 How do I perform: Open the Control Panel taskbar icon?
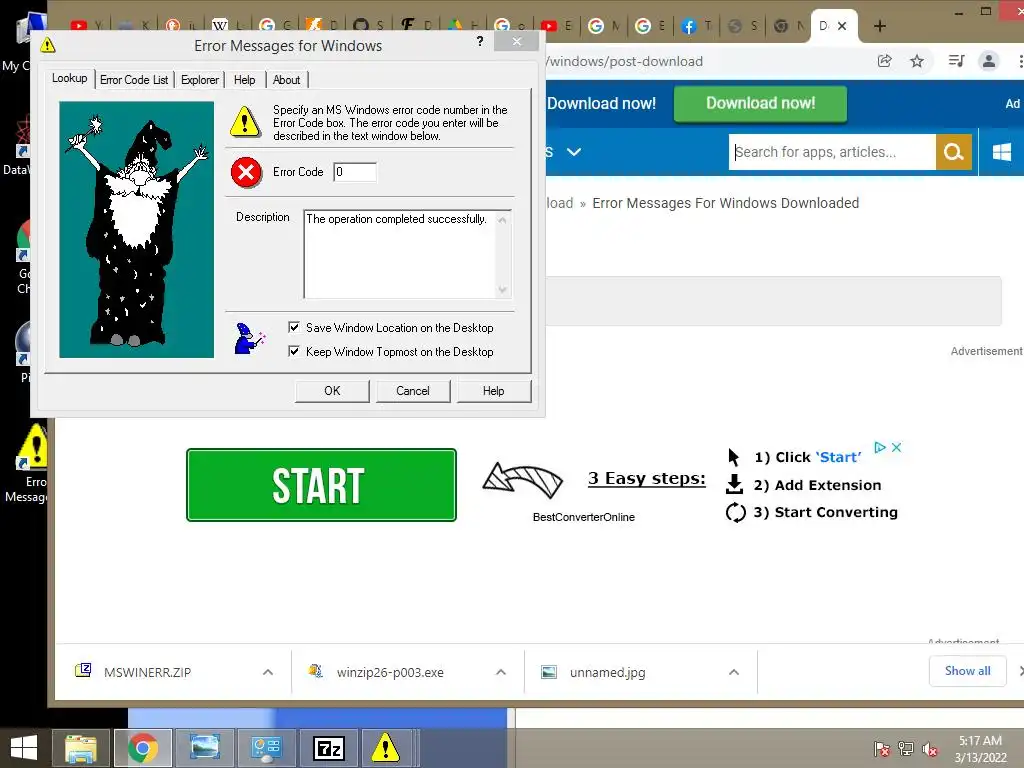266,748
